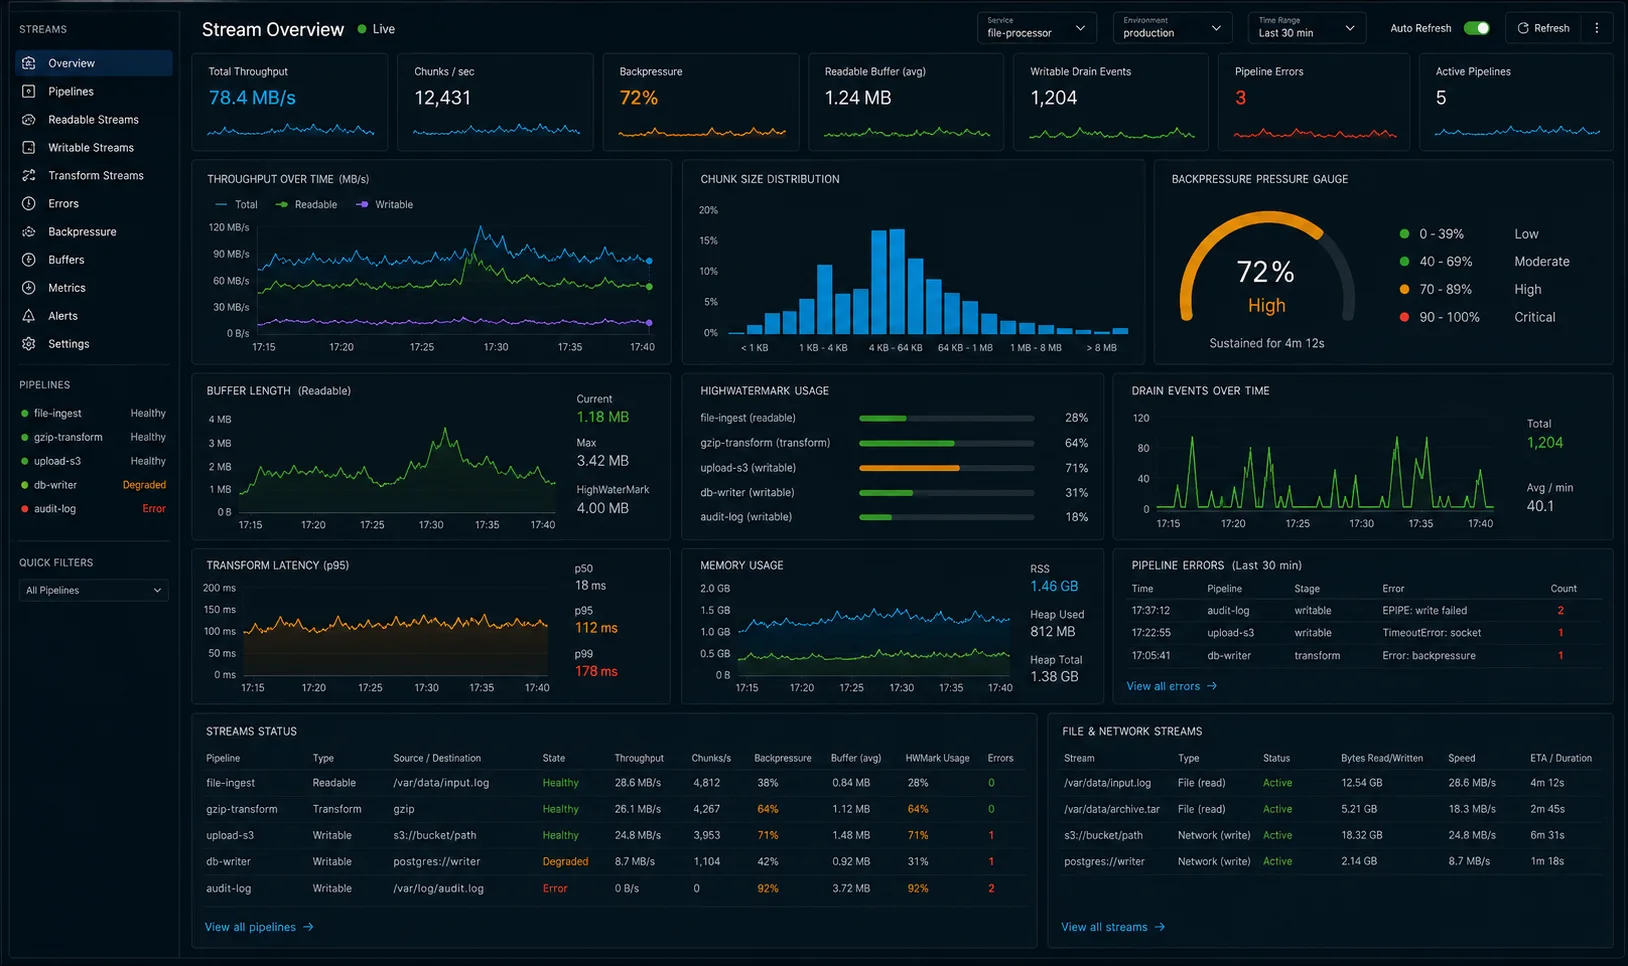Navigate to Writable Streams
This screenshot has height=966, width=1628.
(94, 147)
